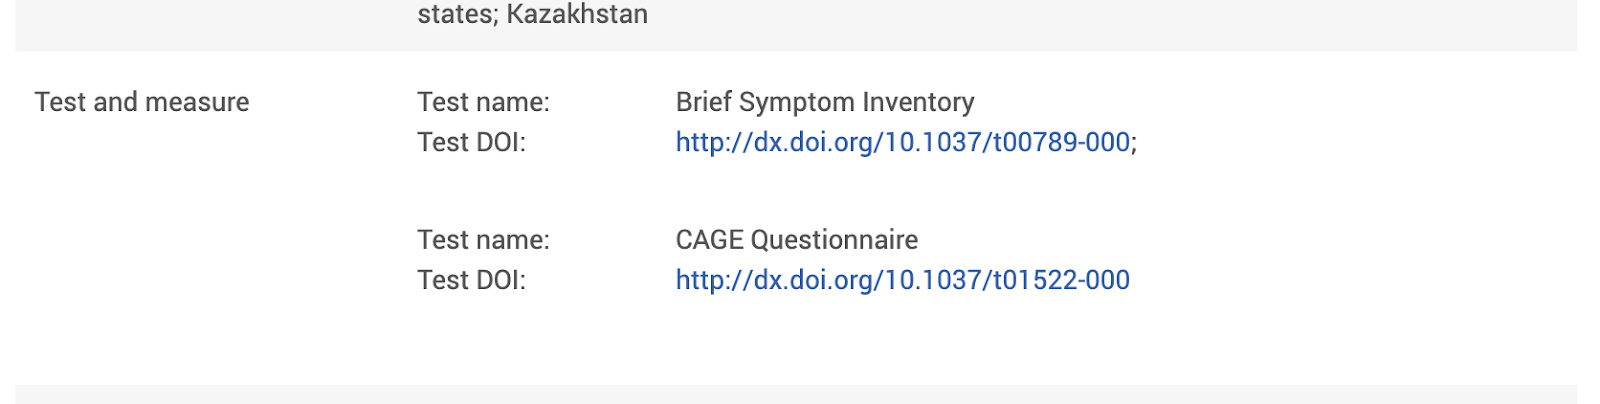This screenshot has height=404, width=1600.
Task: Click the word "states;" in the top row
Action: 458,14
